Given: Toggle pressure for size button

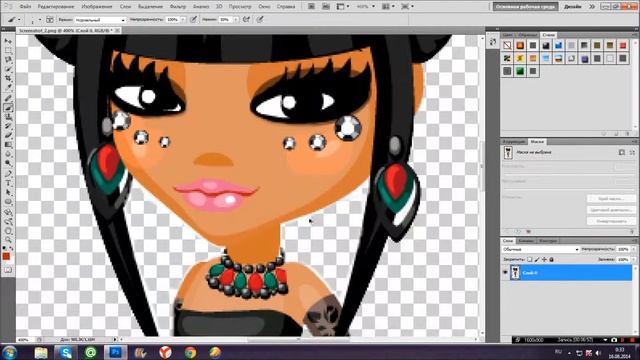Looking at the screenshot, I should click(x=260, y=20).
